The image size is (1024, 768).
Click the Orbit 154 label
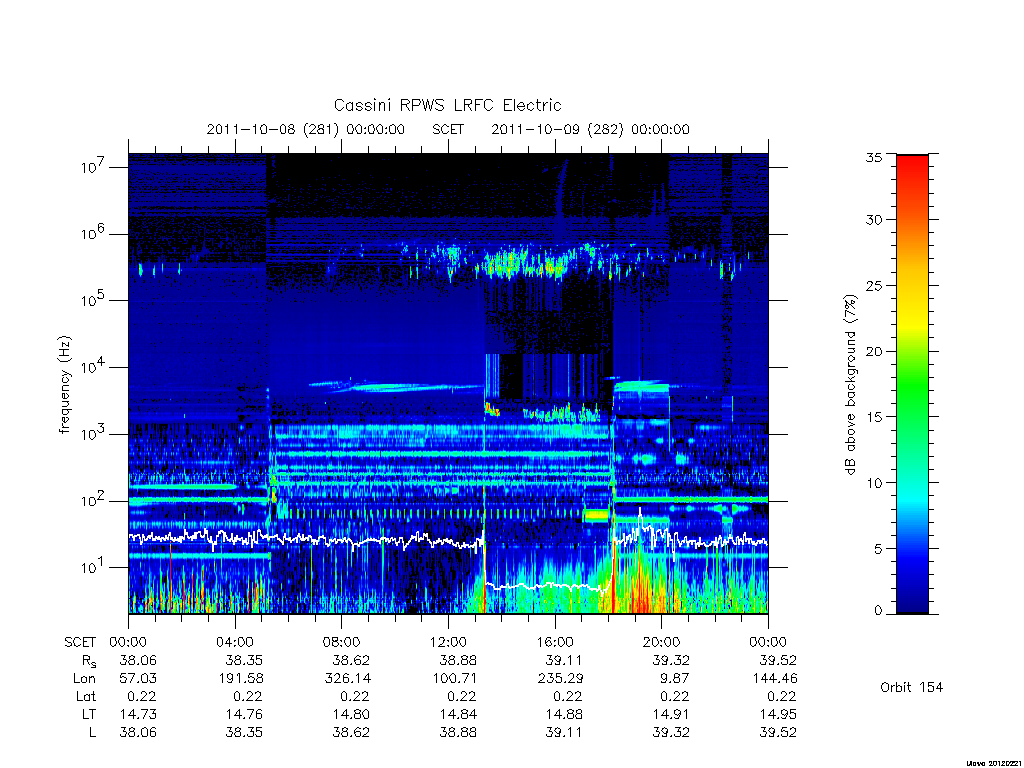click(x=912, y=687)
